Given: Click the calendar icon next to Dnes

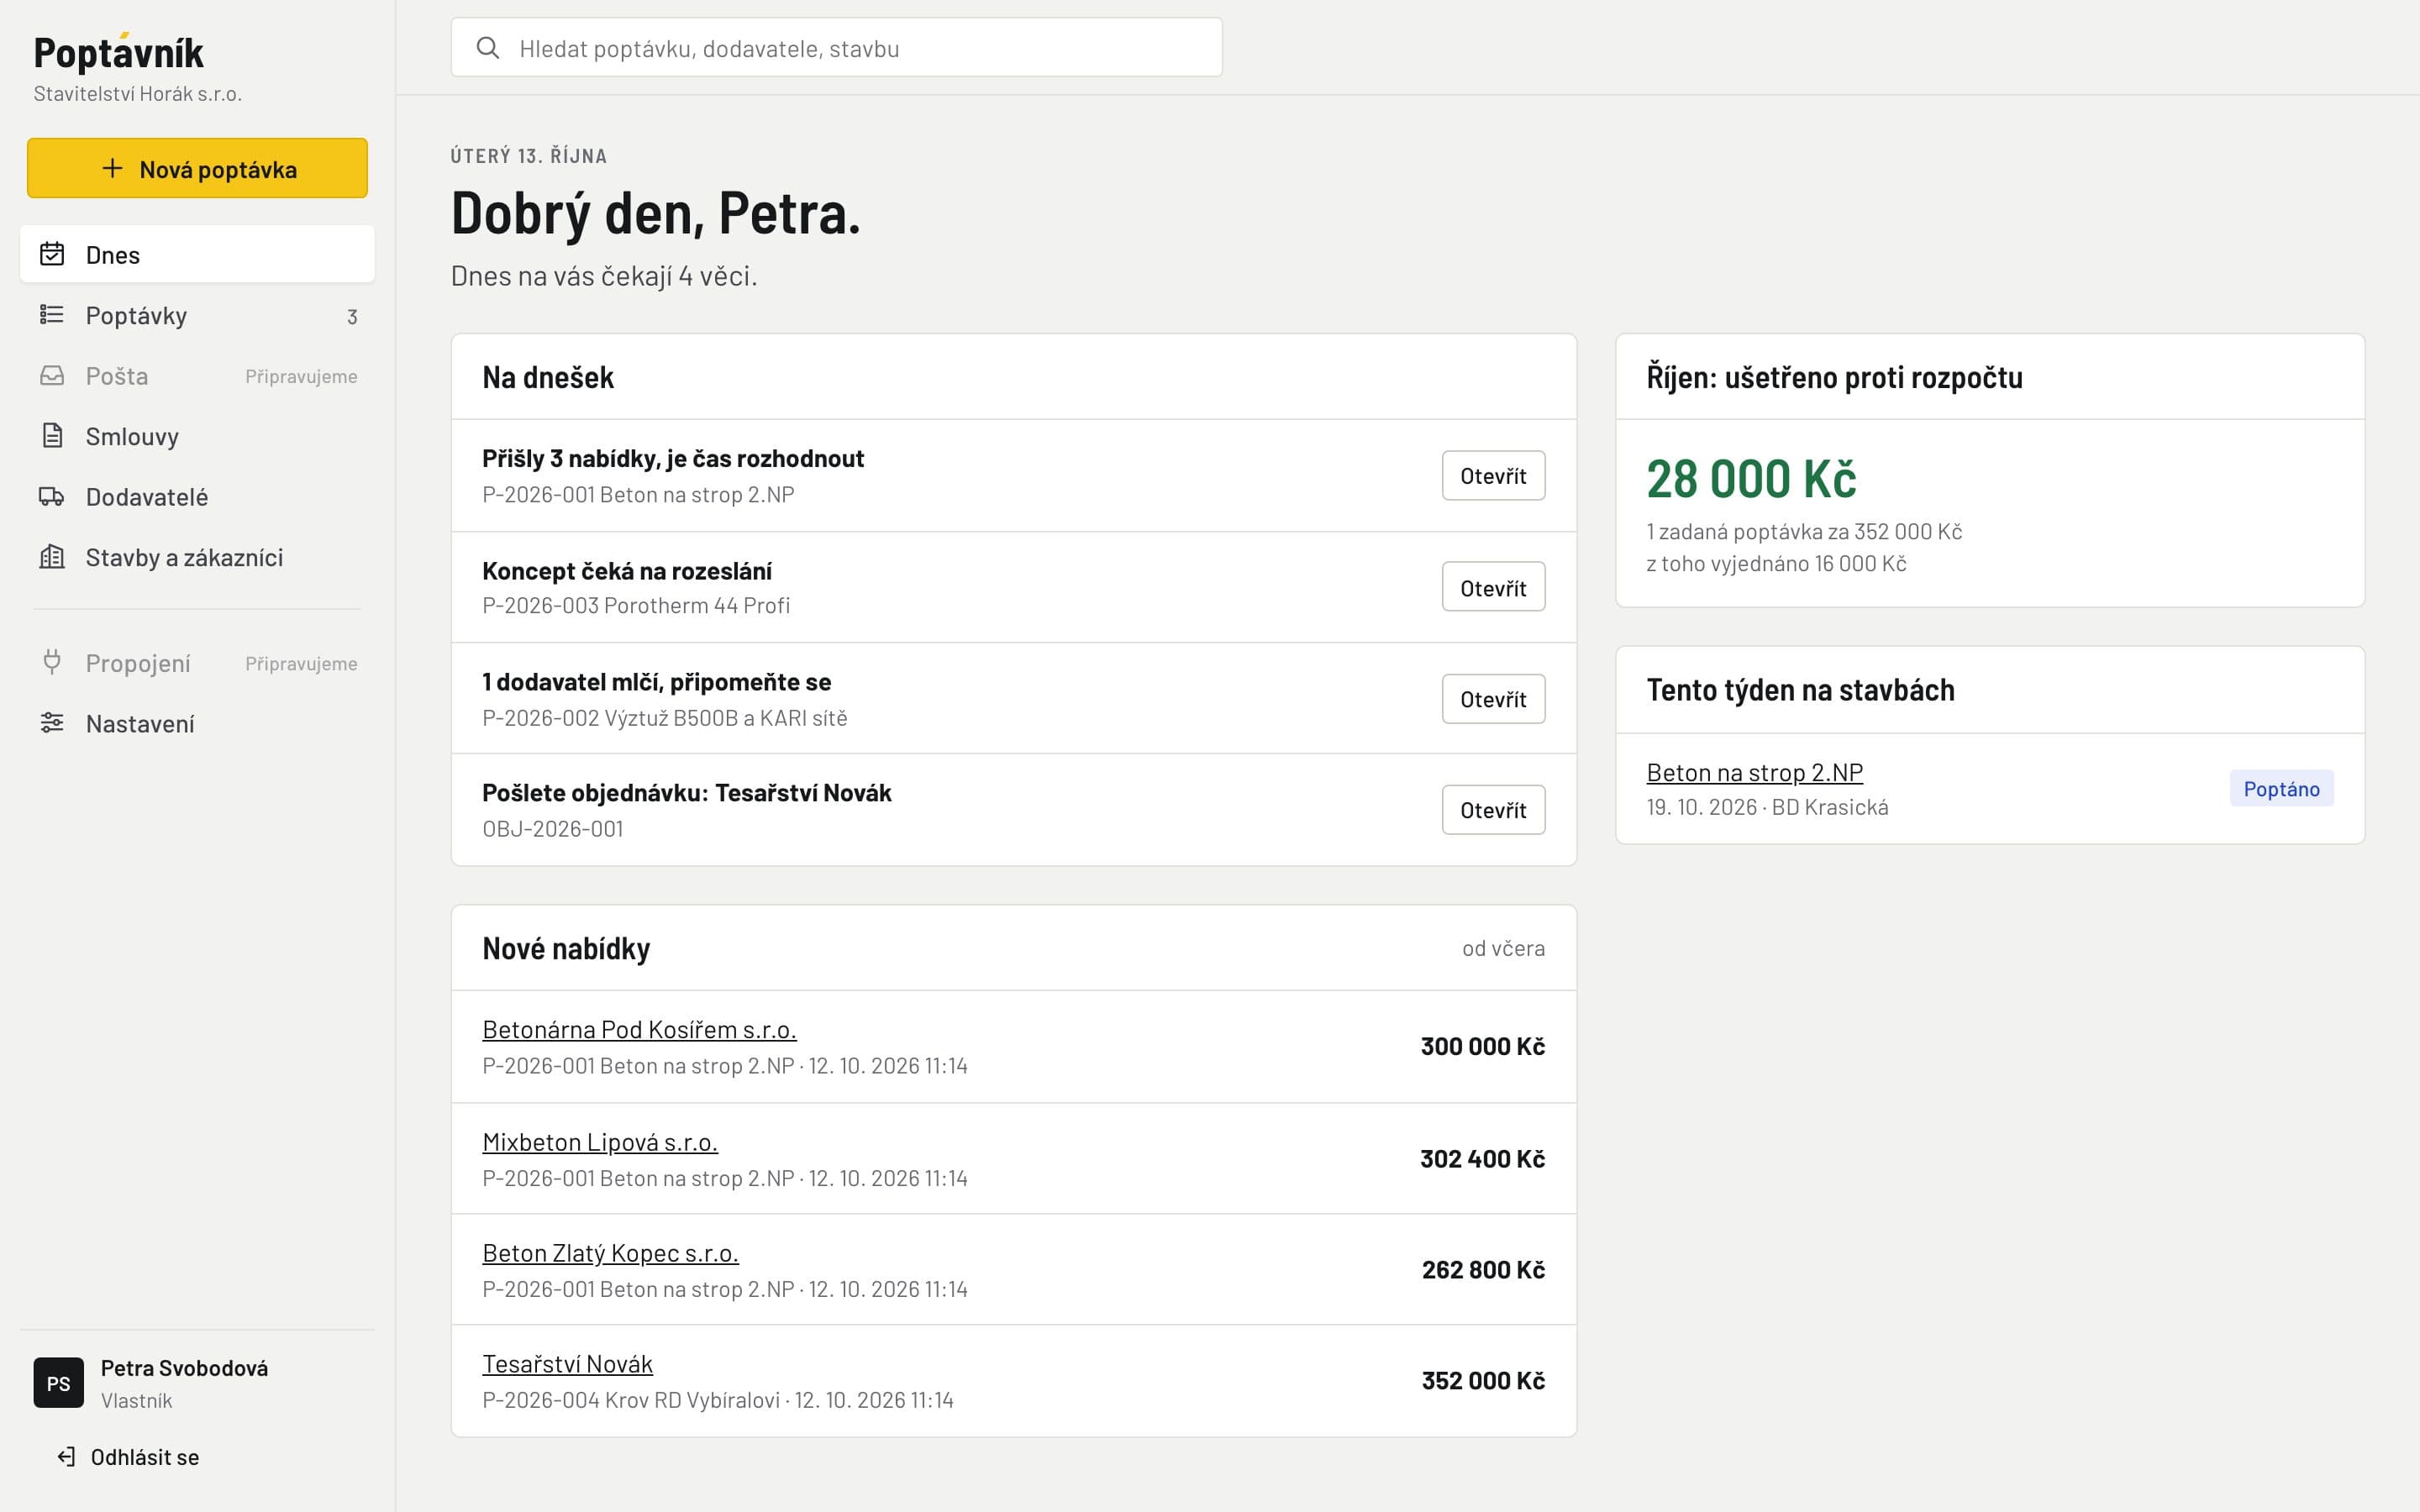Looking at the screenshot, I should (x=52, y=254).
